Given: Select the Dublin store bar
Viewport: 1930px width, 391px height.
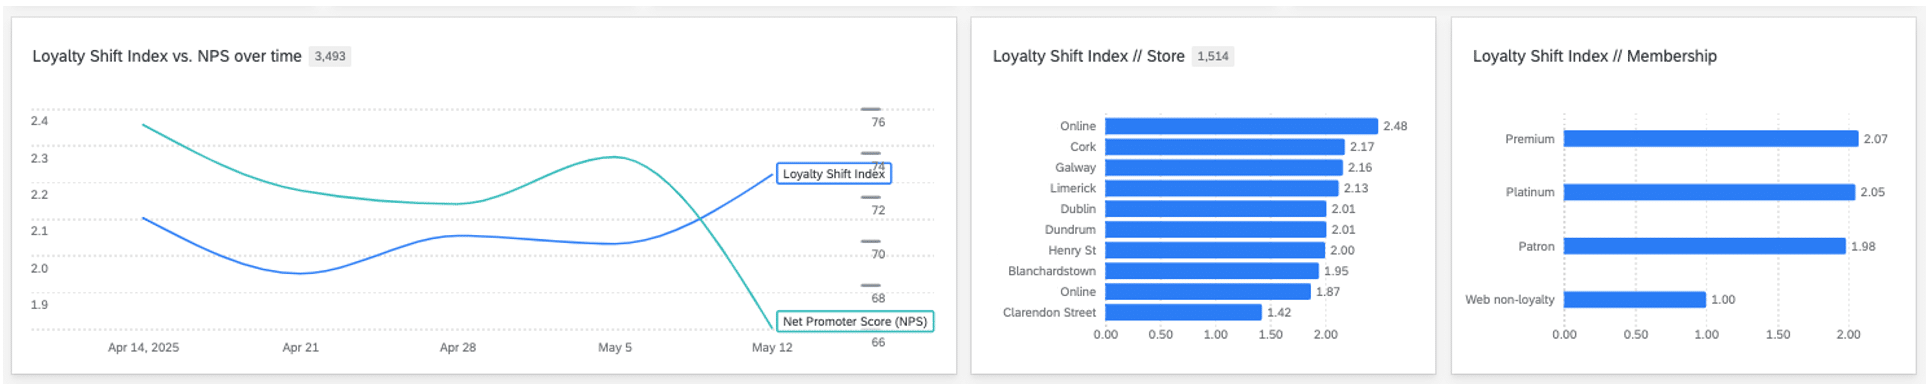Looking at the screenshot, I should (1215, 209).
